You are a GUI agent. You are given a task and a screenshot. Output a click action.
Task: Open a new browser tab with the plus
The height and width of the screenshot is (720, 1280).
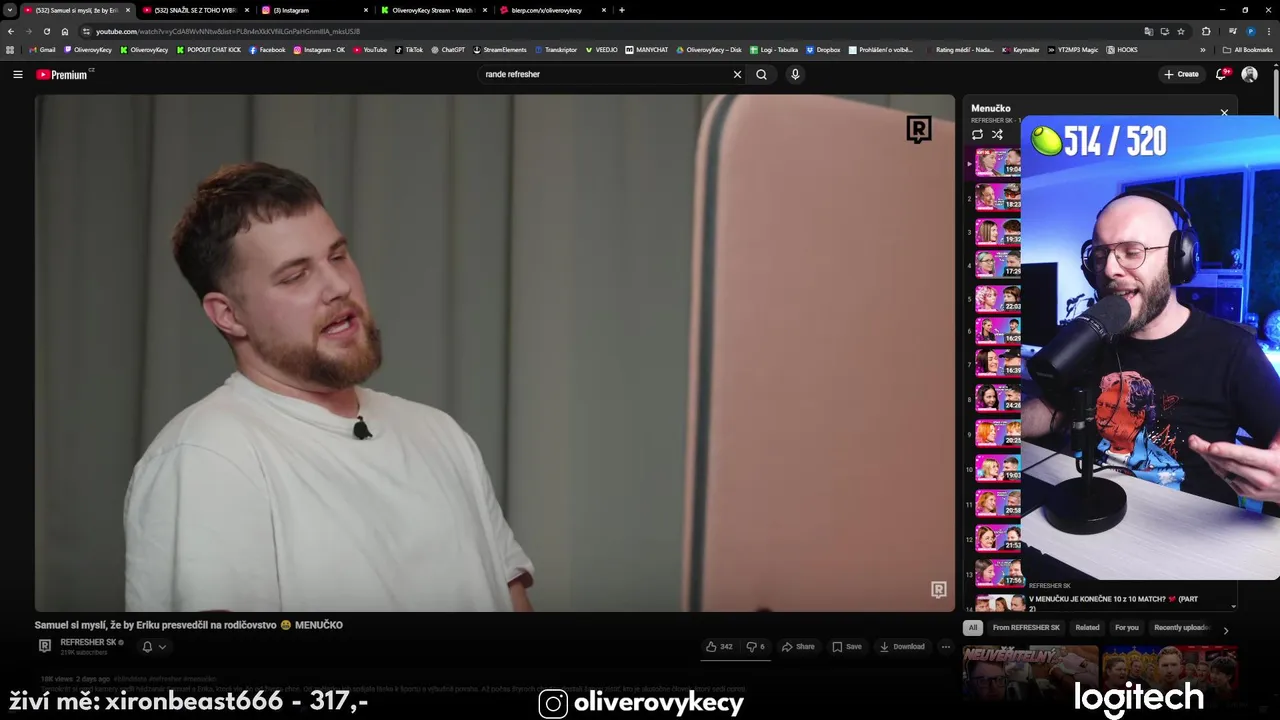point(622,10)
